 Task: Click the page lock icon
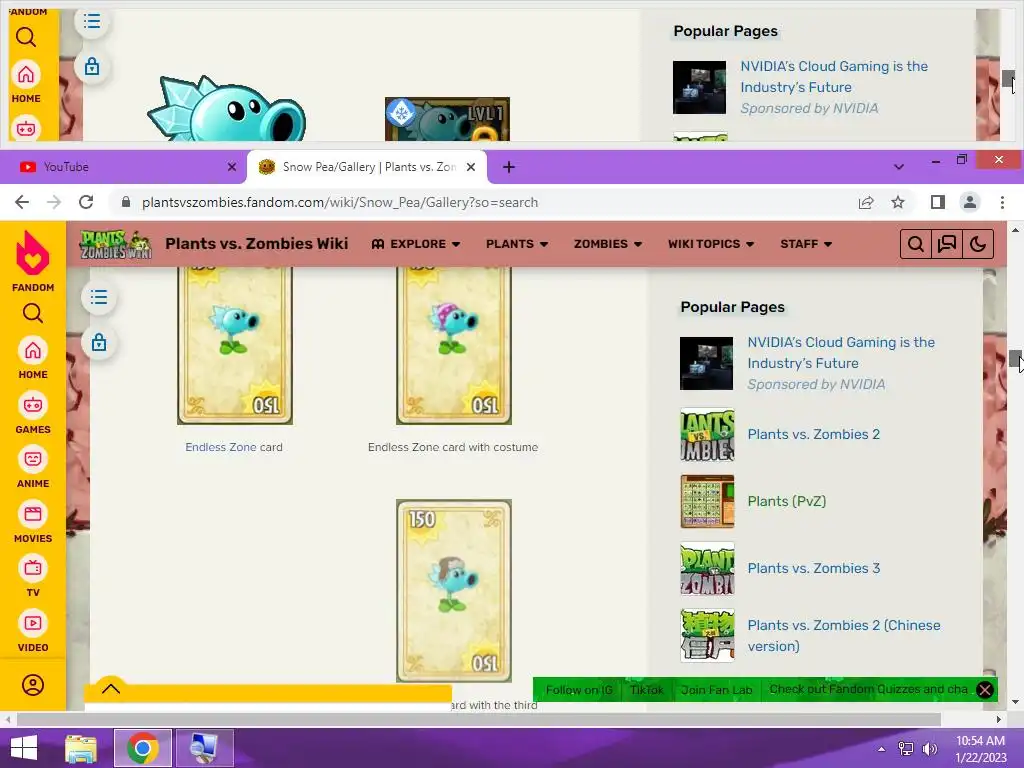(99, 342)
